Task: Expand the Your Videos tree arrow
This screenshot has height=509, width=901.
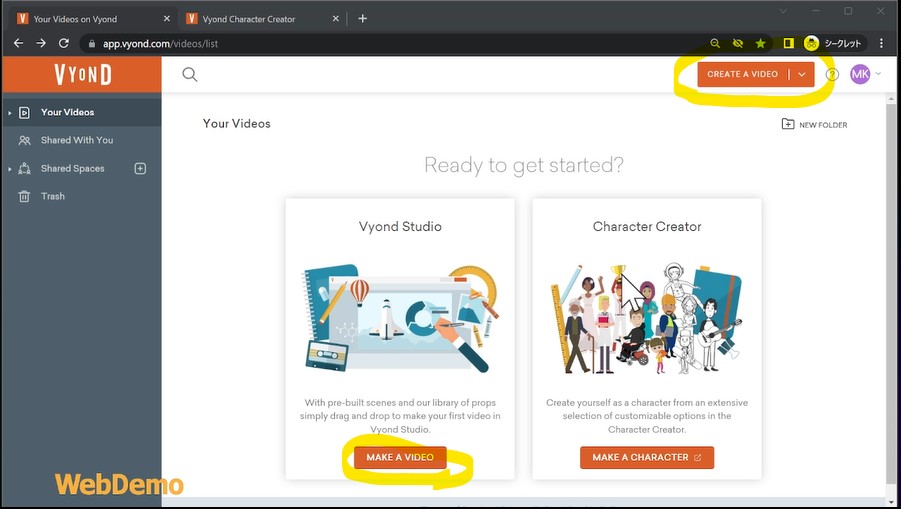Action: click(10, 113)
